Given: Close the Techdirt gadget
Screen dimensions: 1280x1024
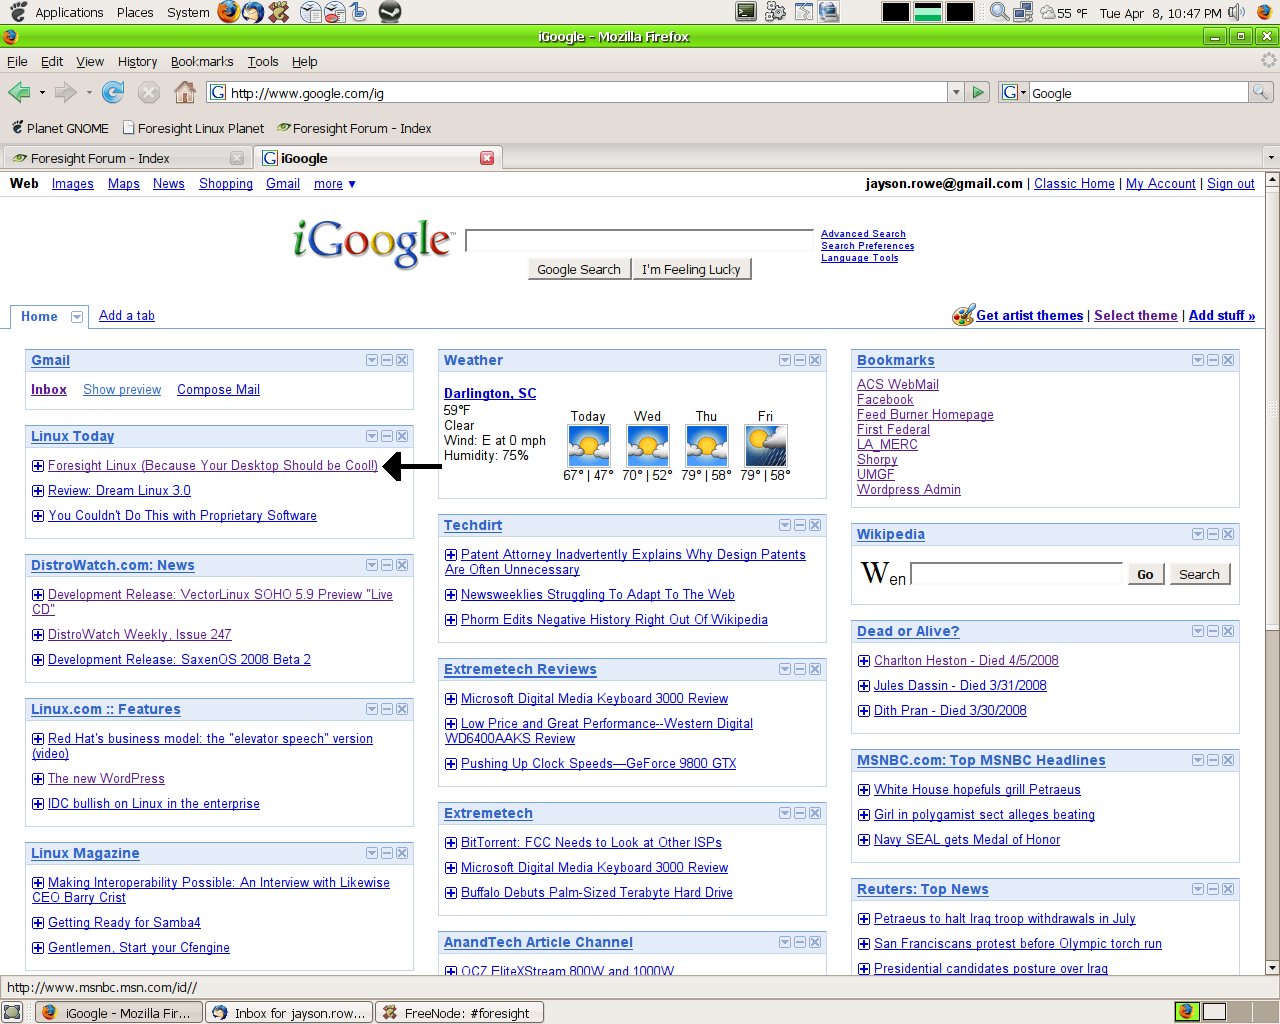Looking at the screenshot, I should pyautogui.click(x=815, y=525).
